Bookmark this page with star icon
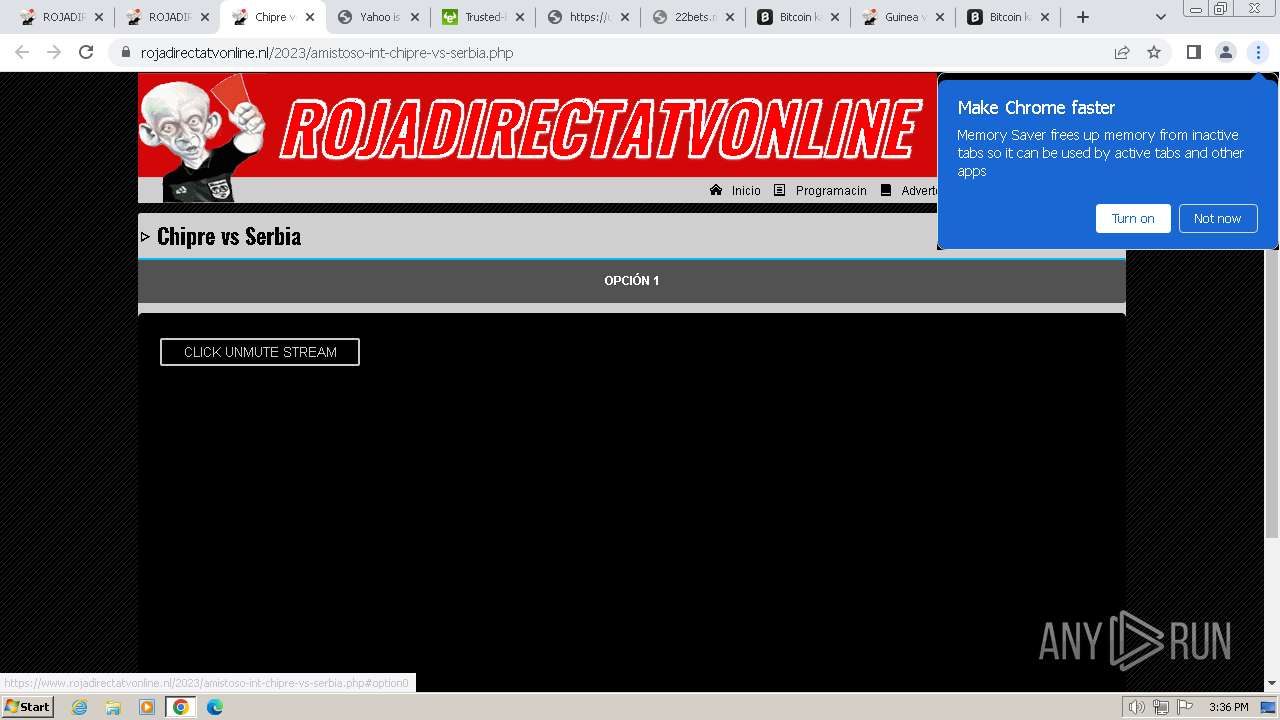 click(1154, 53)
